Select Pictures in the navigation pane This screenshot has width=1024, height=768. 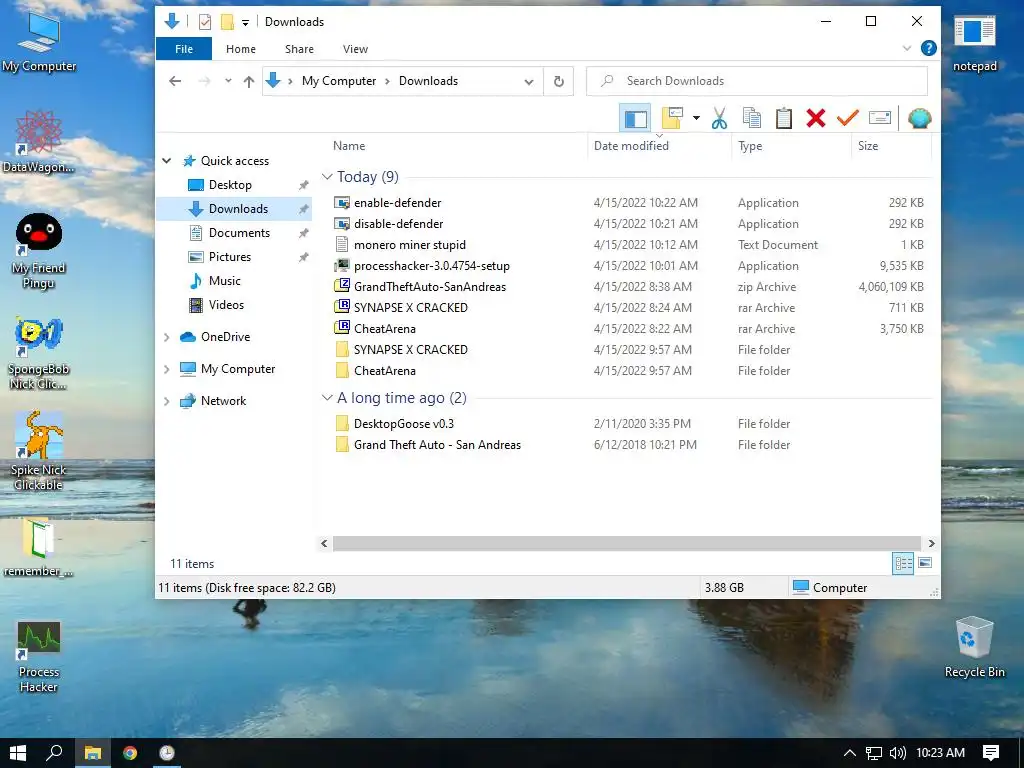tap(230, 257)
